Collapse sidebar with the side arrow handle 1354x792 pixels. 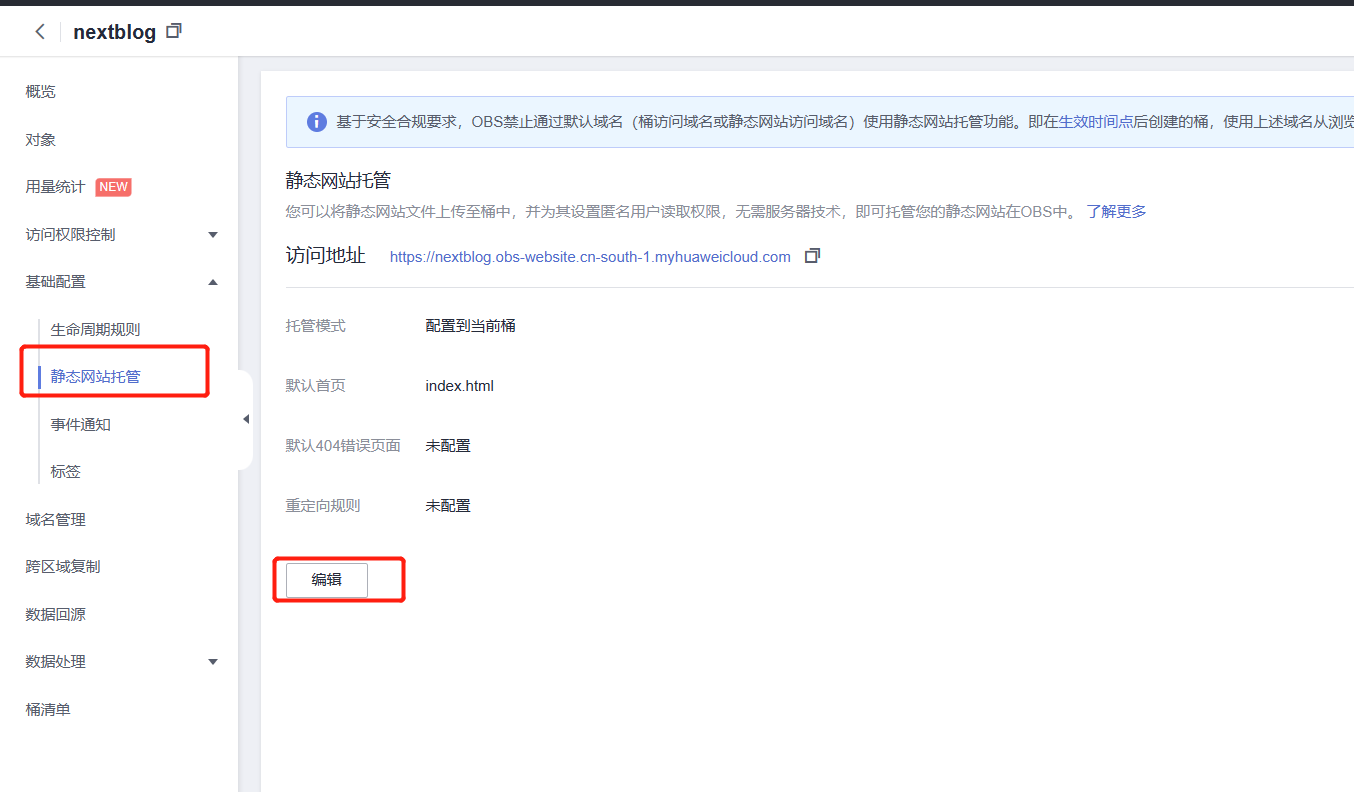[x=246, y=420]
